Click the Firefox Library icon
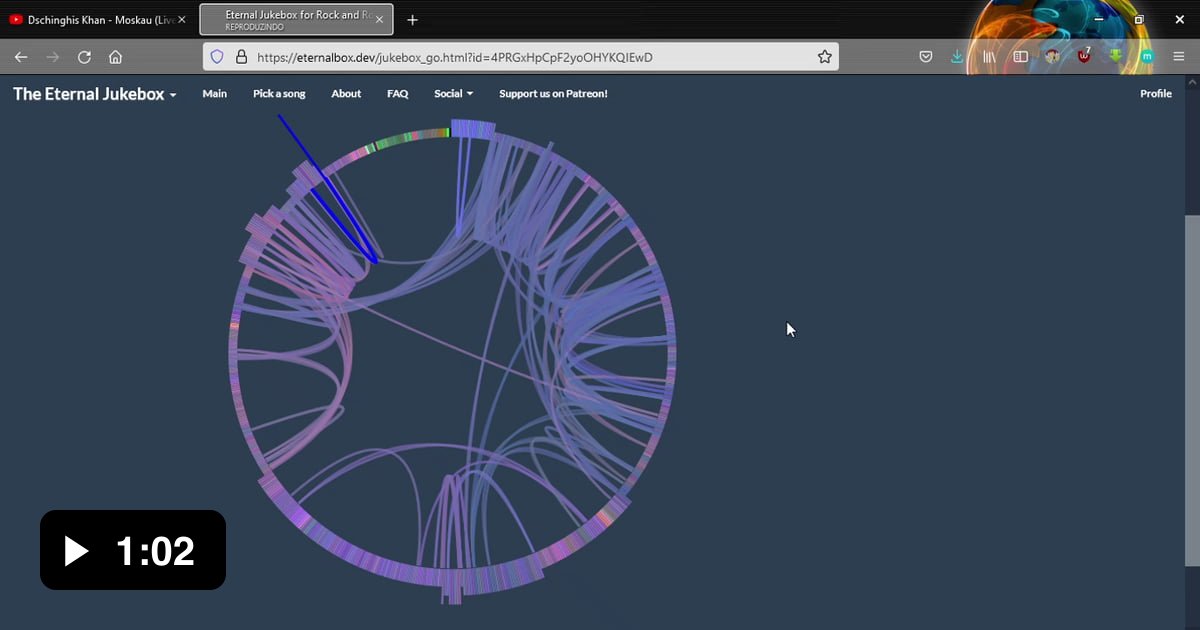Viewport: 1200px width, 630px height. [989, 56]
